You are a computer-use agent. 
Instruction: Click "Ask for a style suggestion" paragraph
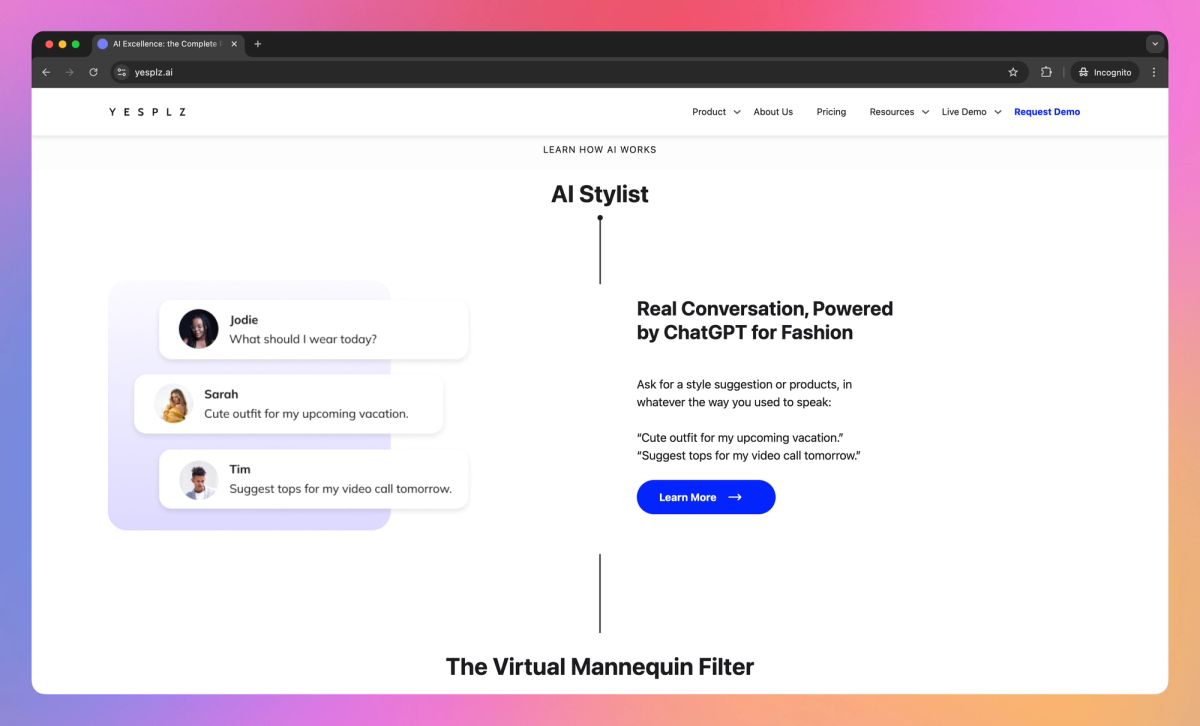tap(745, 393)
